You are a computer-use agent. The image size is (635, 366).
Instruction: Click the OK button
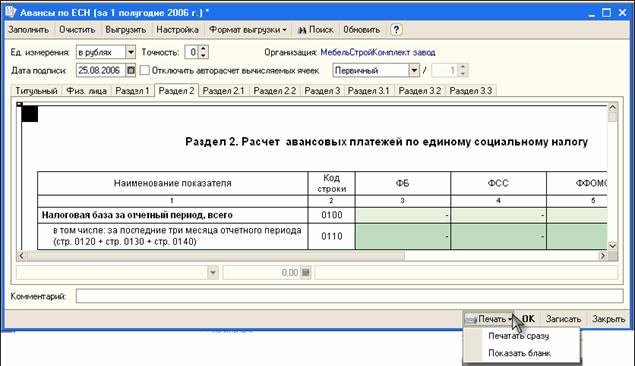tap(528, 319)
